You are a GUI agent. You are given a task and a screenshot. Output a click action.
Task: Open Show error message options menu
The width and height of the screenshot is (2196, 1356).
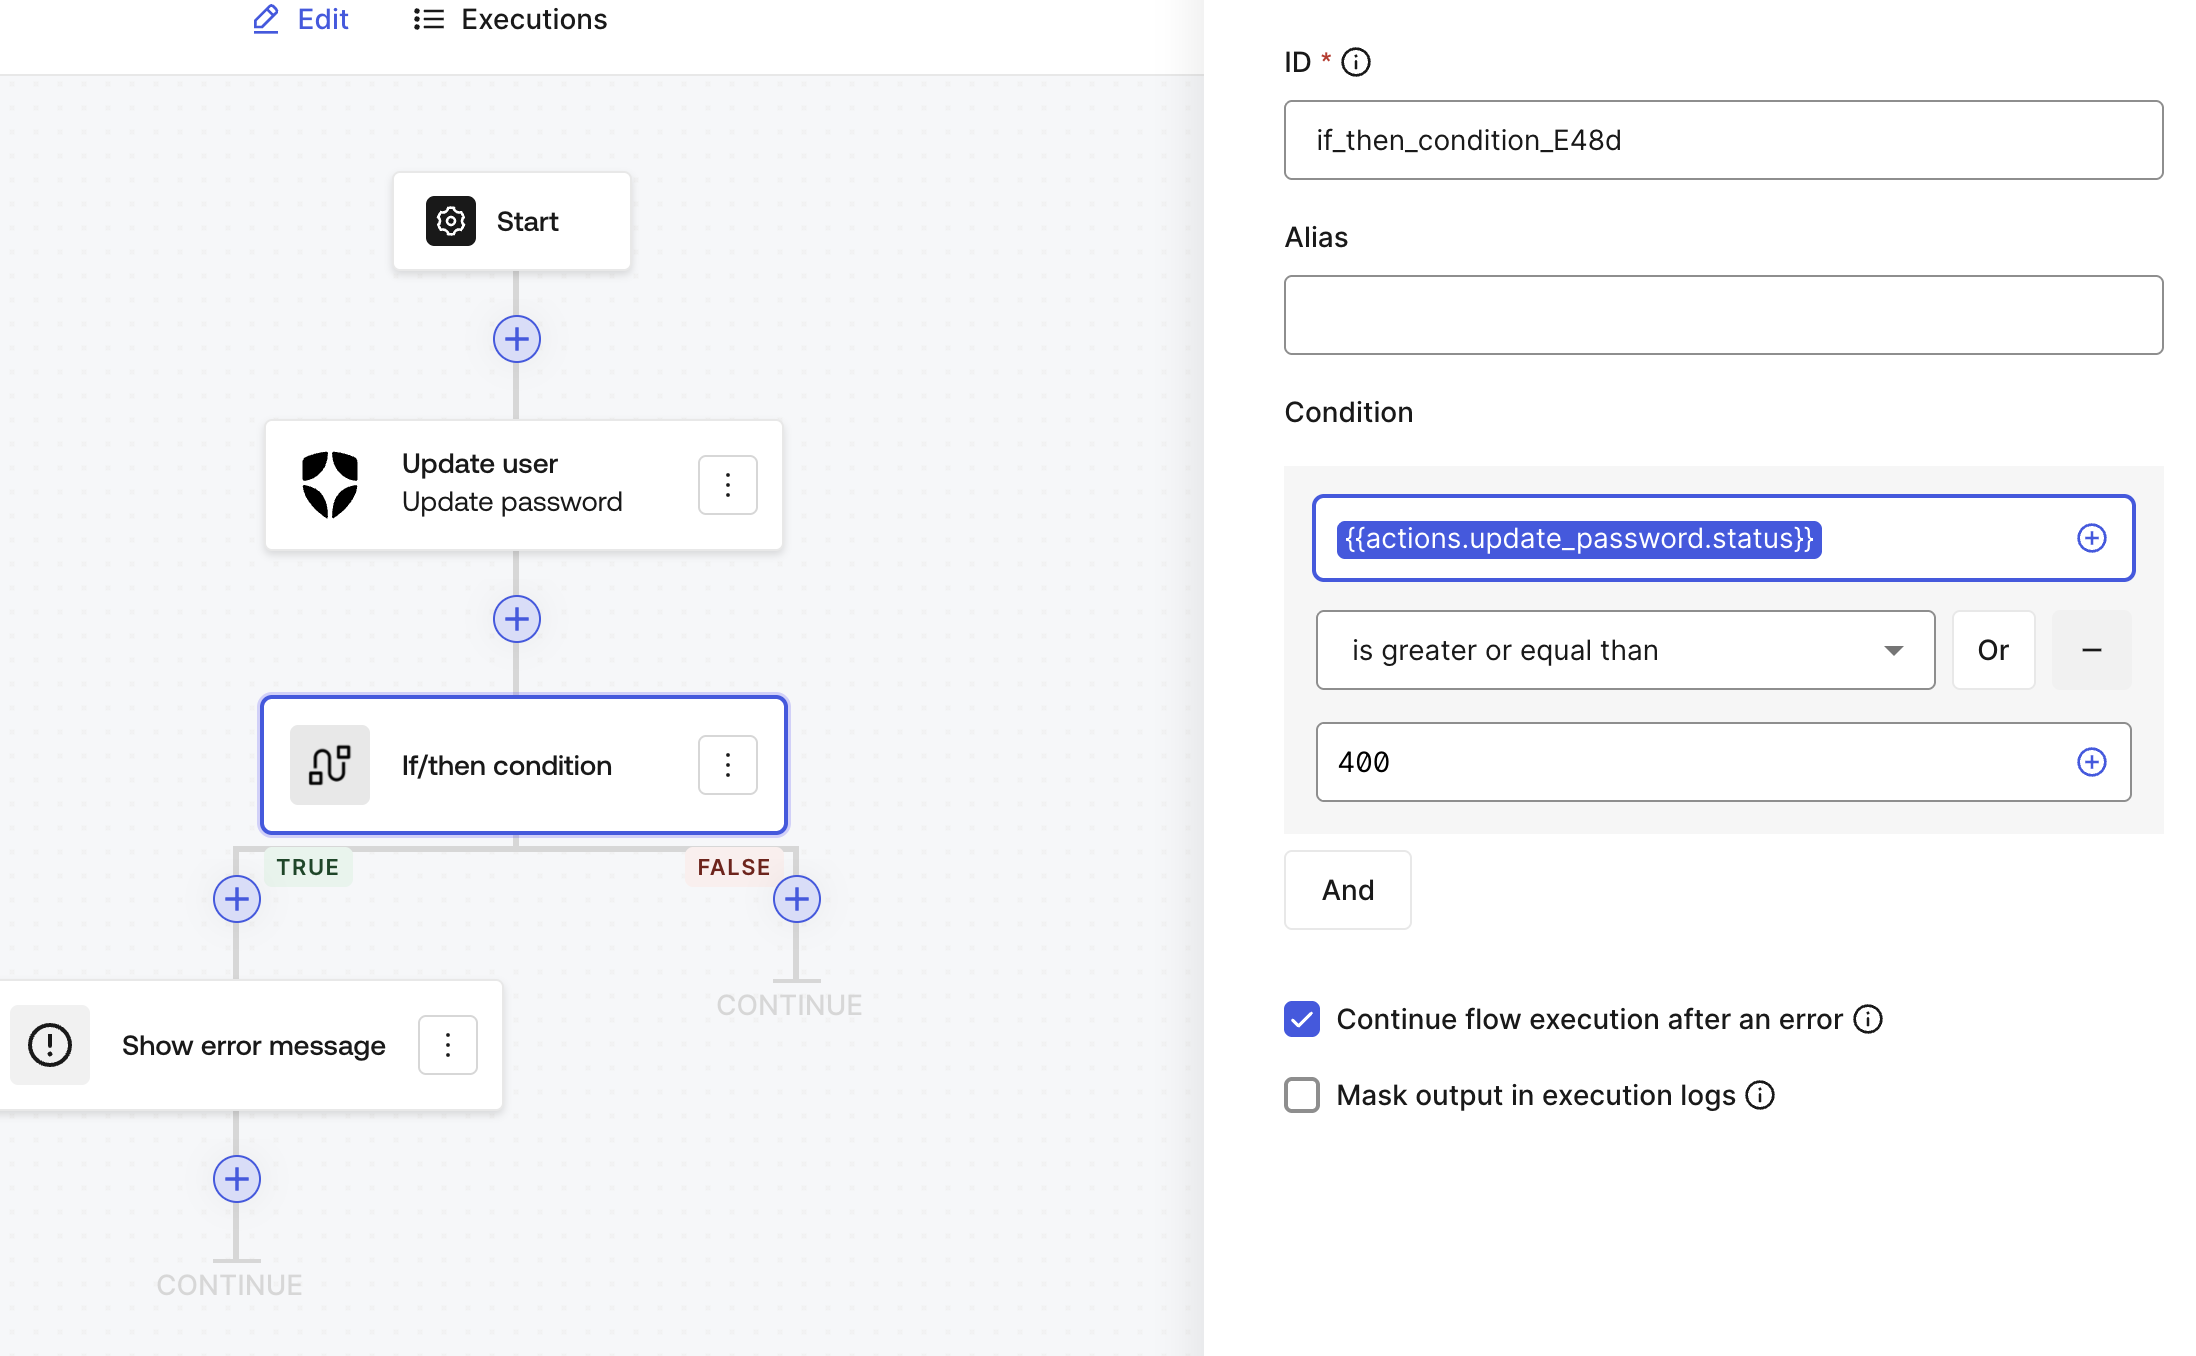tap(448, 1045)
